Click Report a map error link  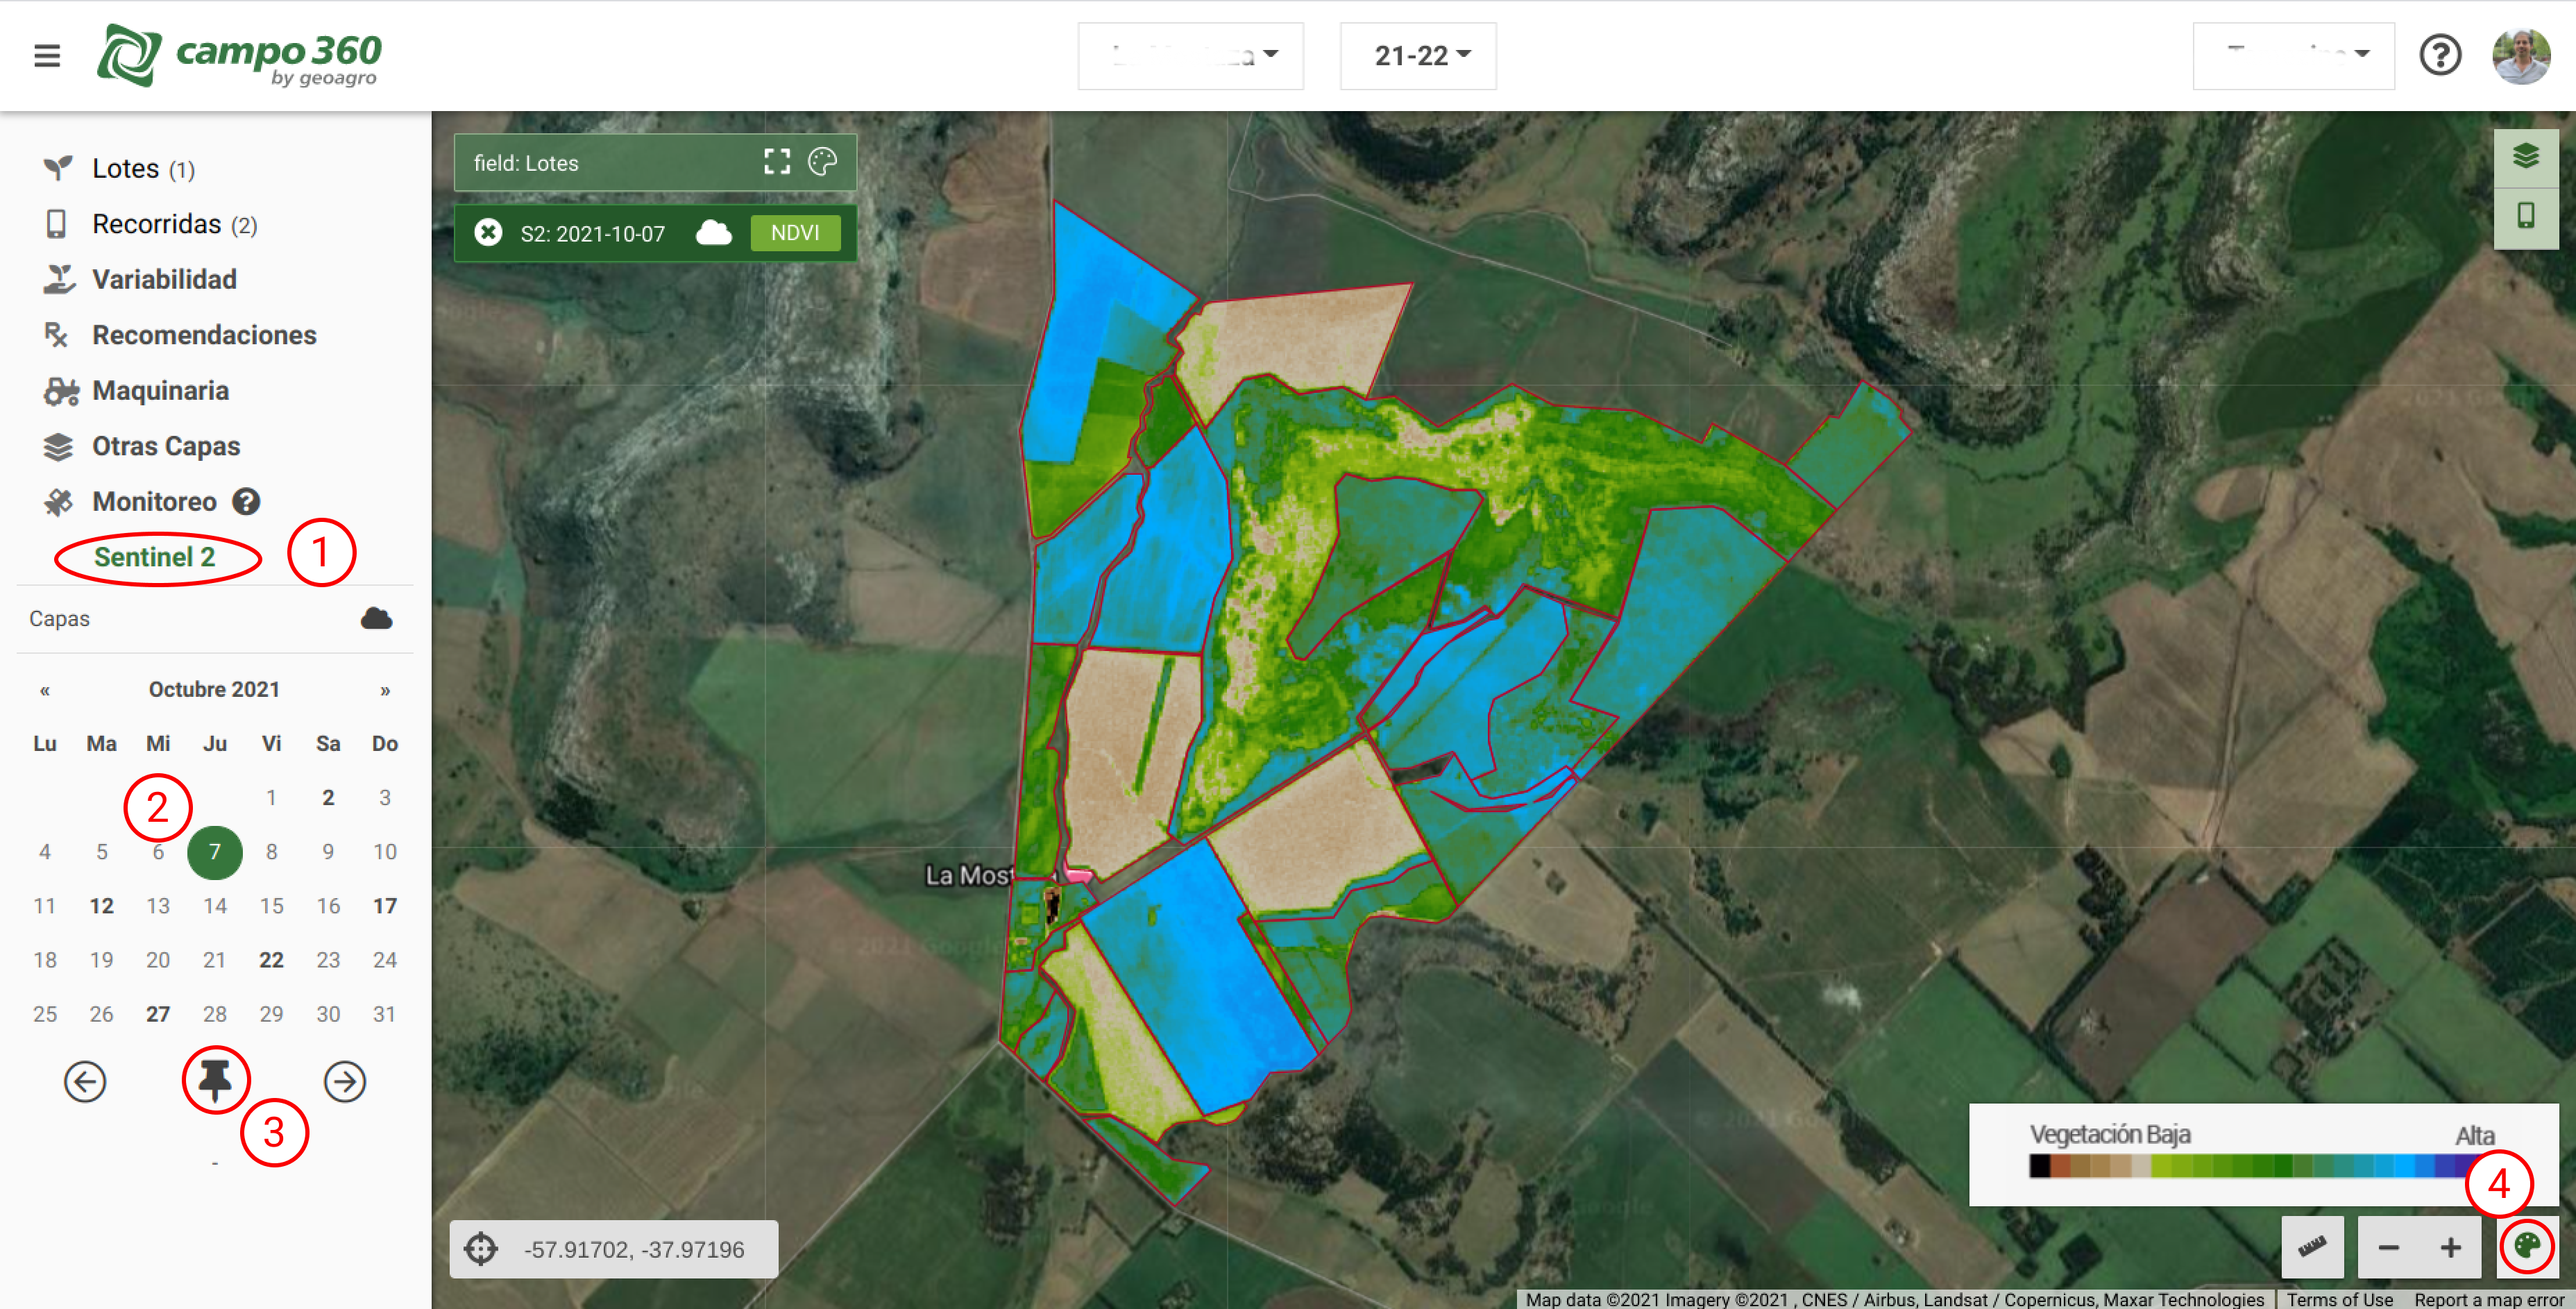2488,1299
